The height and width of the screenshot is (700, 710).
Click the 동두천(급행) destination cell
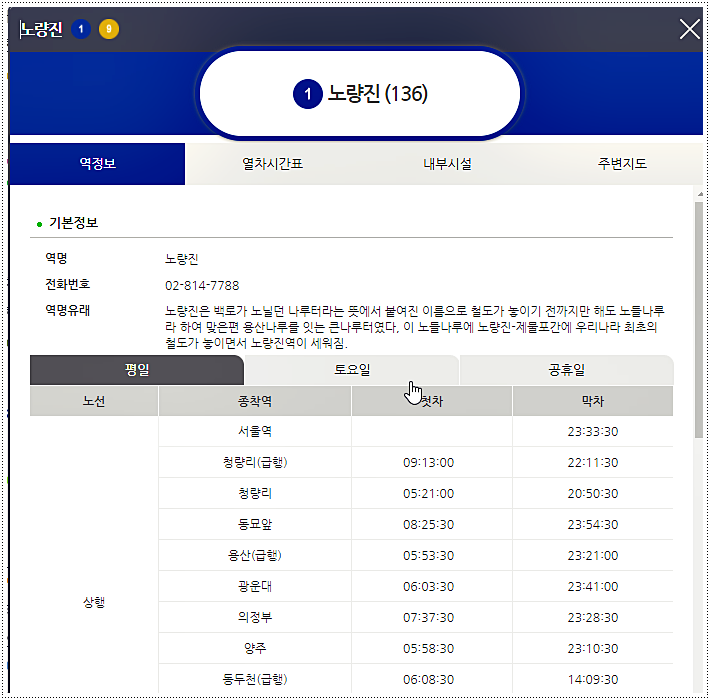tap(255, 679)
